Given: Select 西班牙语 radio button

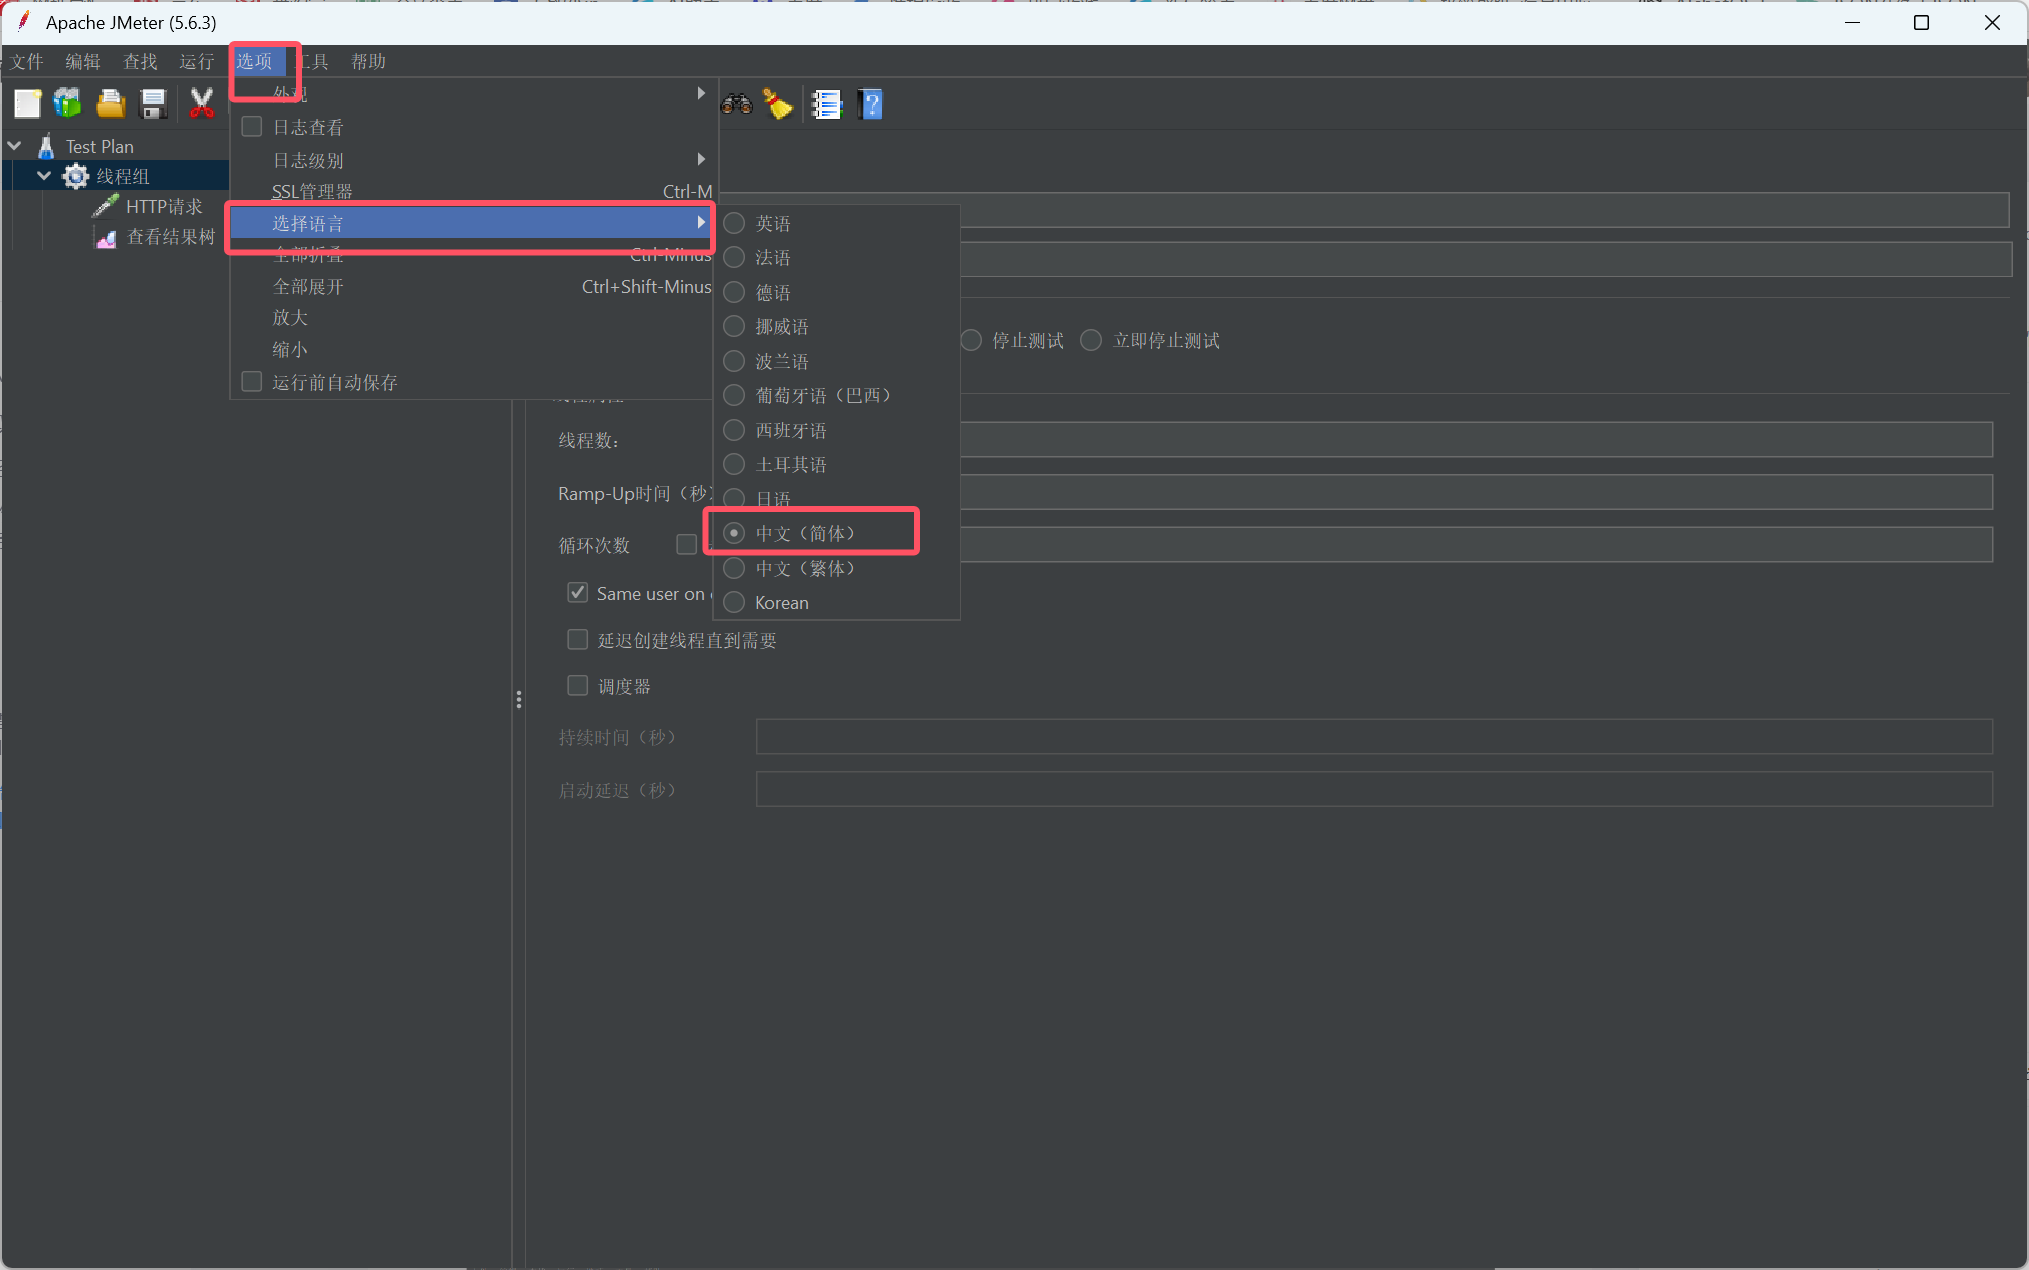Looking at the screenshot, I should pos(734,430).
